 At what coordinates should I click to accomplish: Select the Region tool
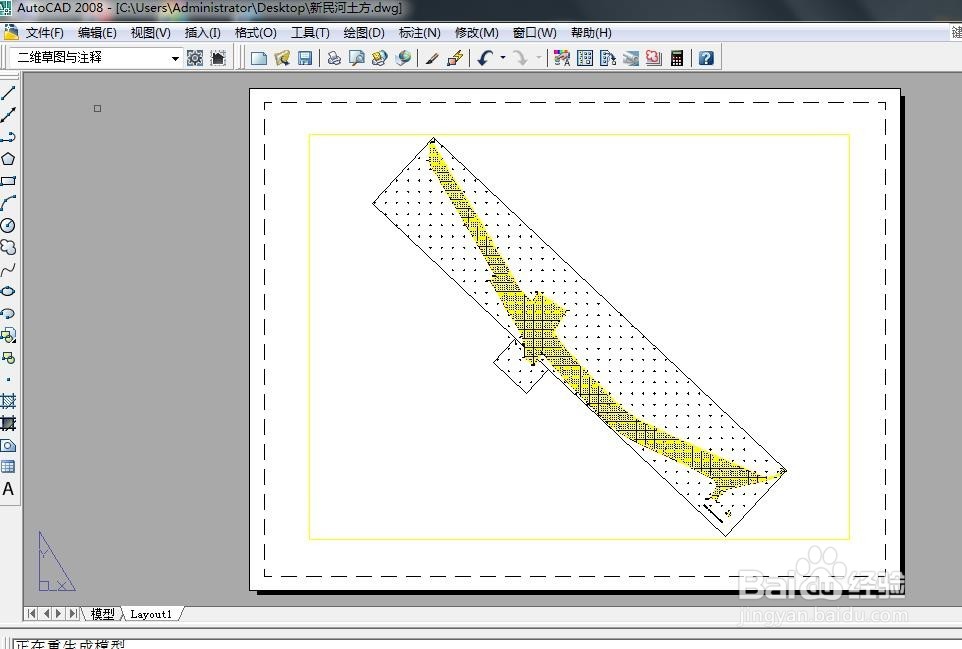(8, 446)
